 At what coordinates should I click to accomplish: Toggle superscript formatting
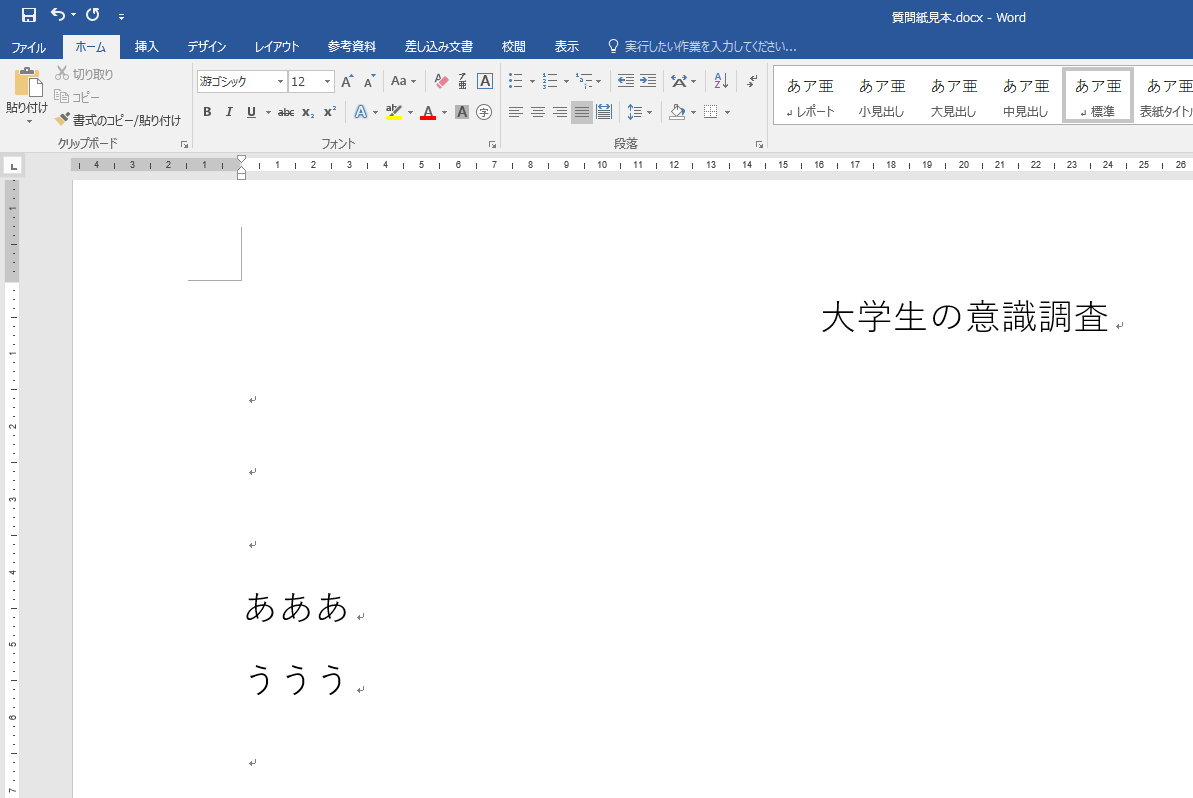pyautogui.click(x=329, y=113)
